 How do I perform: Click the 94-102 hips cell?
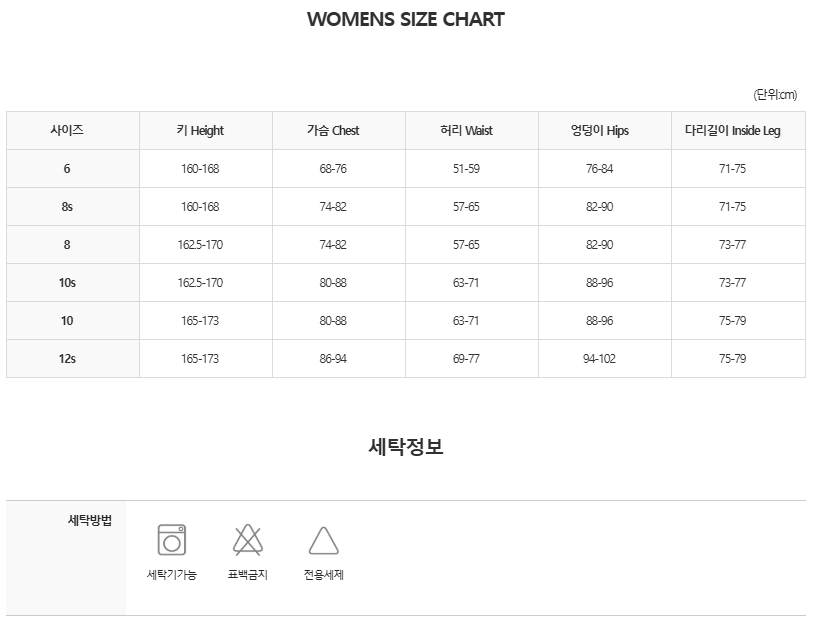point(599,359)
